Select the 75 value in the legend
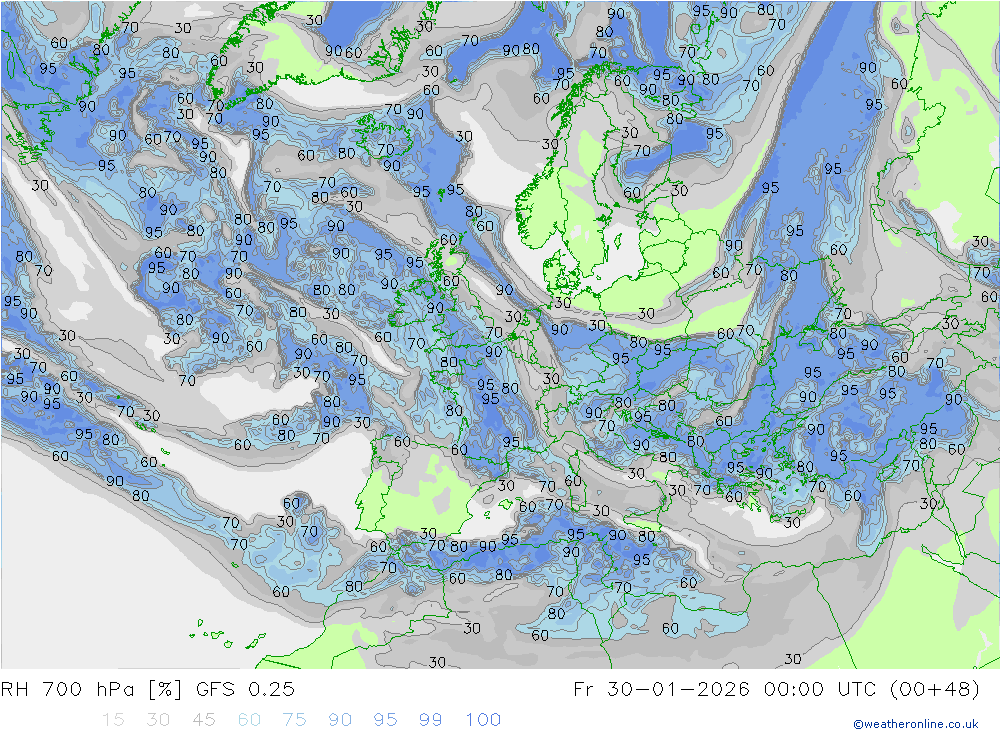The image size is (1000, 733). [295, 720]
